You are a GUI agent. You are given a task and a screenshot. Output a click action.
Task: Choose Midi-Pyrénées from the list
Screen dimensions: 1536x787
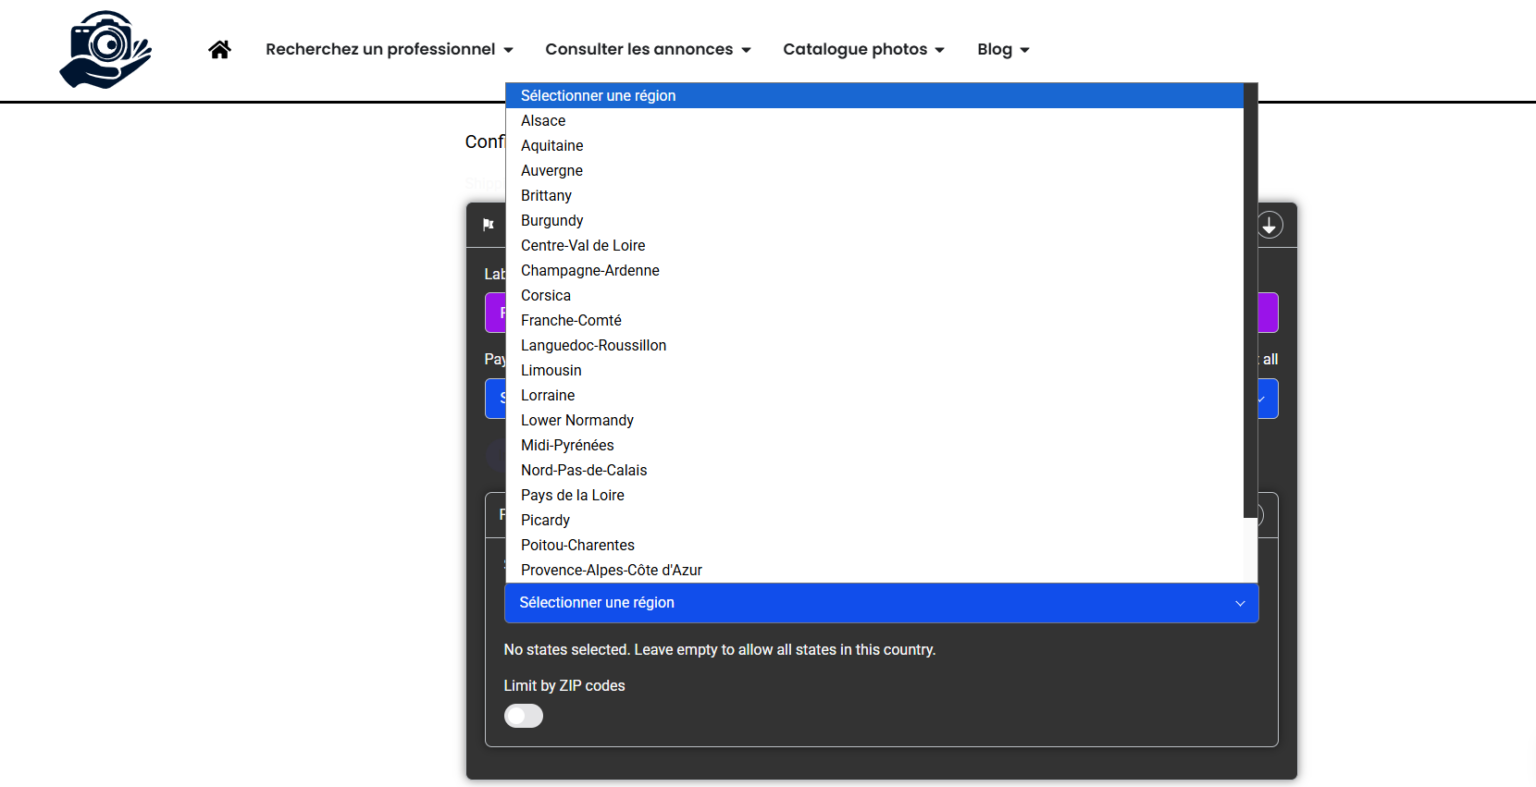(567, 446)
